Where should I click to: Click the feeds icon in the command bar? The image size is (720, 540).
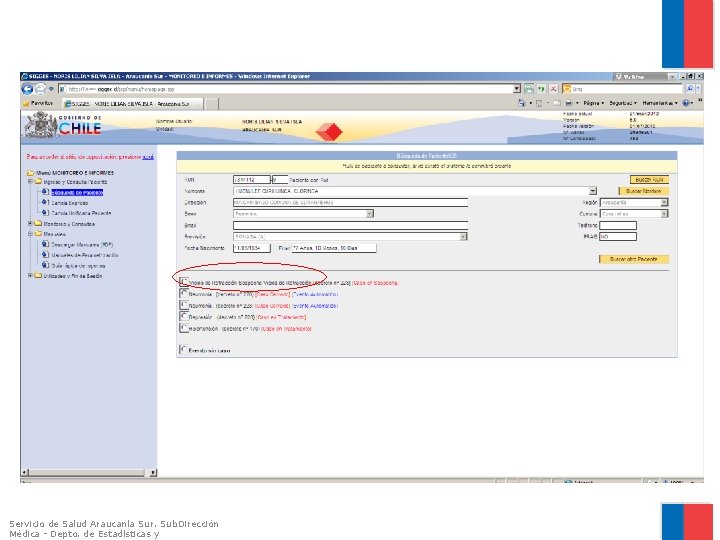[539, 103]
